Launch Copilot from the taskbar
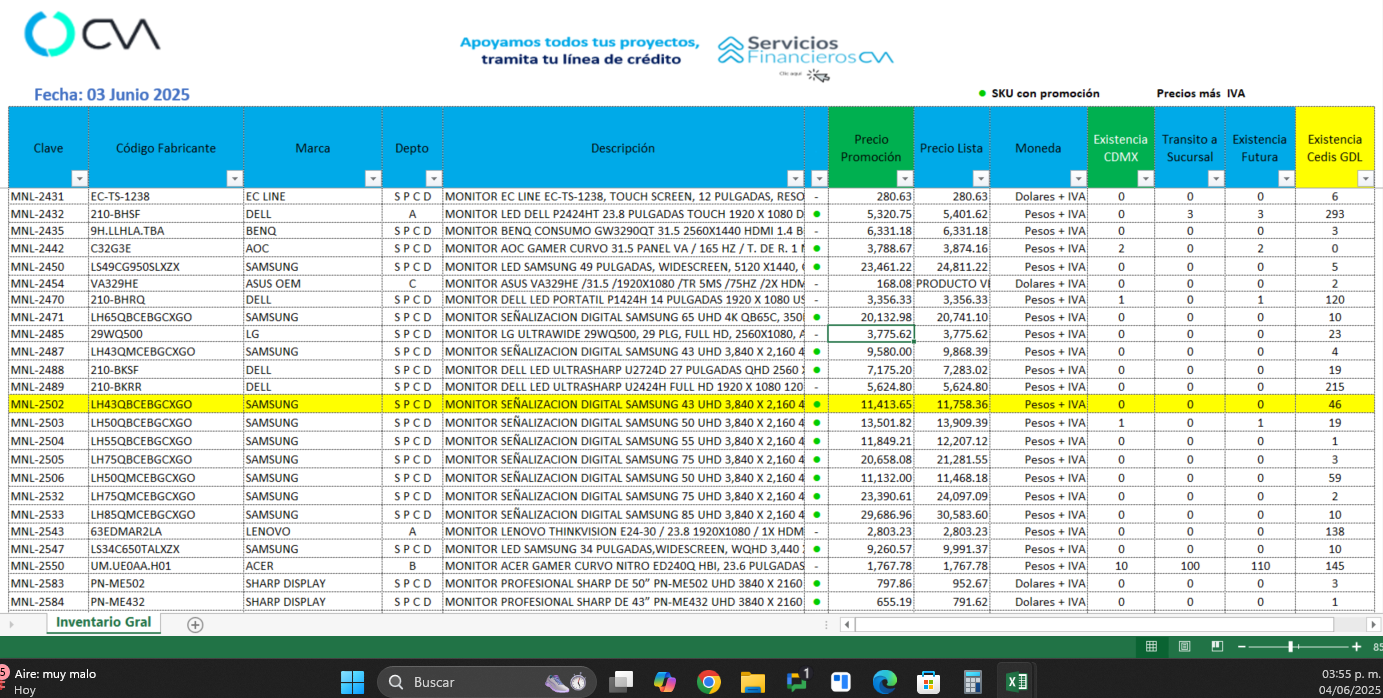Viewport: 1383px width, 698px height. click(x=665, y=682)
